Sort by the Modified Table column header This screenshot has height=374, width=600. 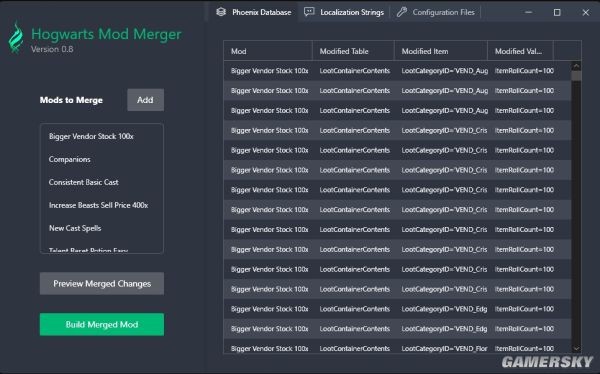click(353, 51)
